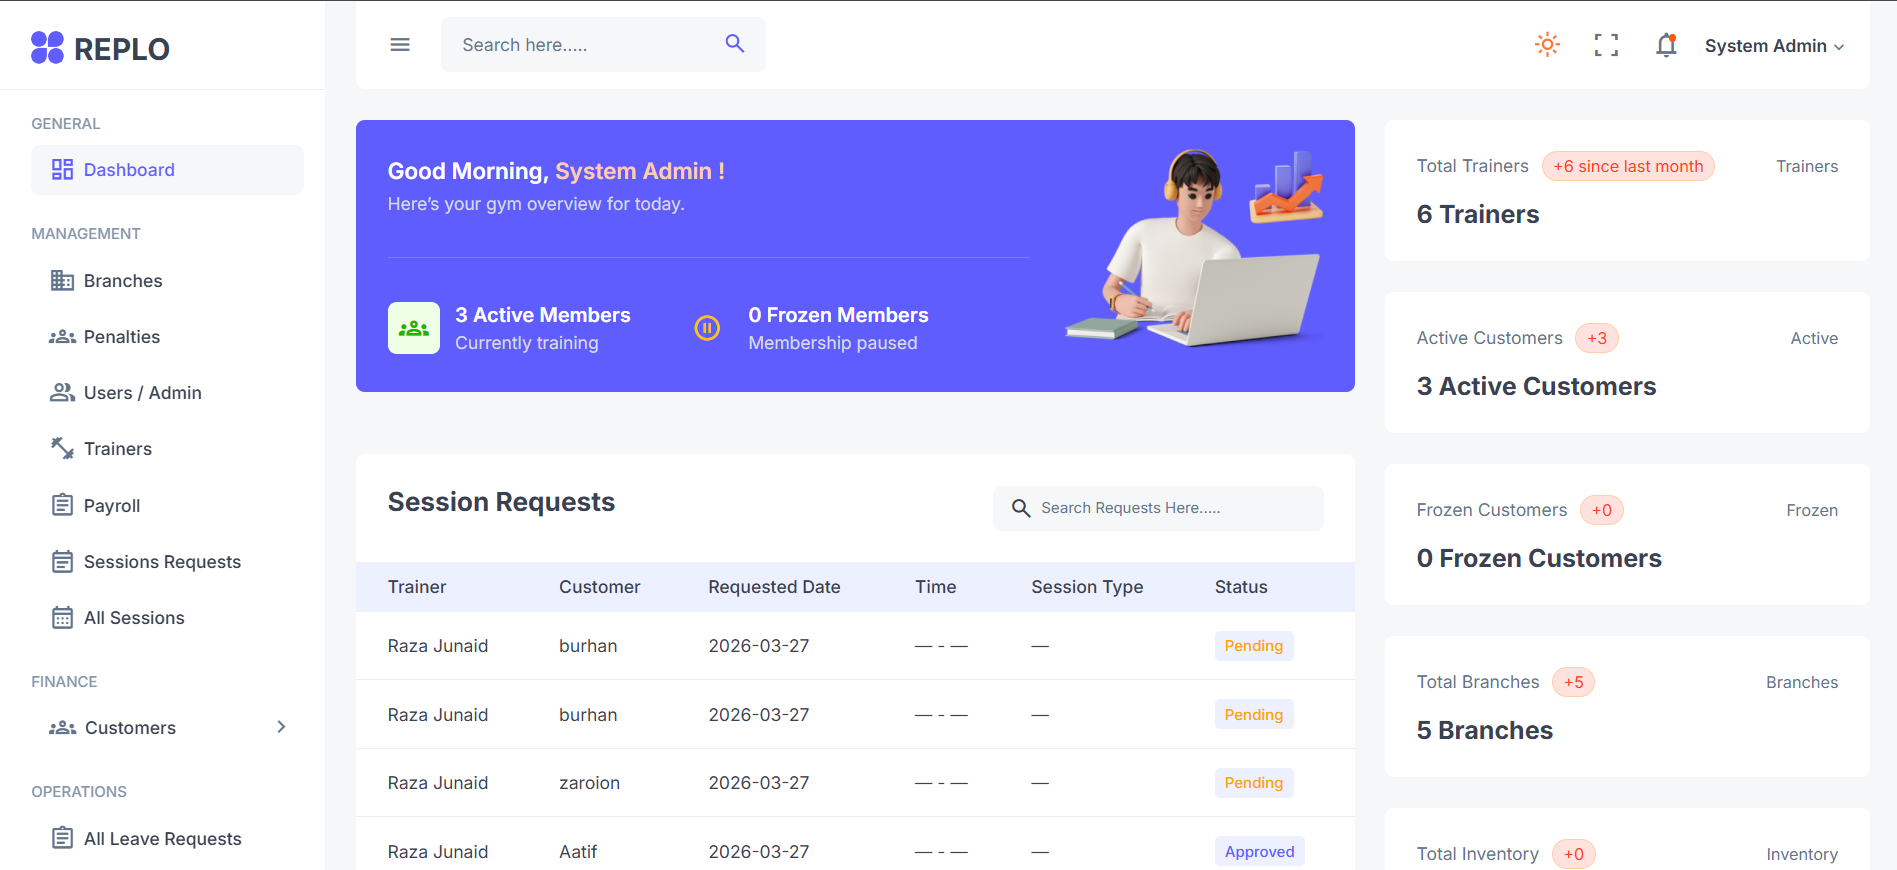The image size is (1897, 870).
Task: Expand the Customers submenu chevron
Action: 281,727
